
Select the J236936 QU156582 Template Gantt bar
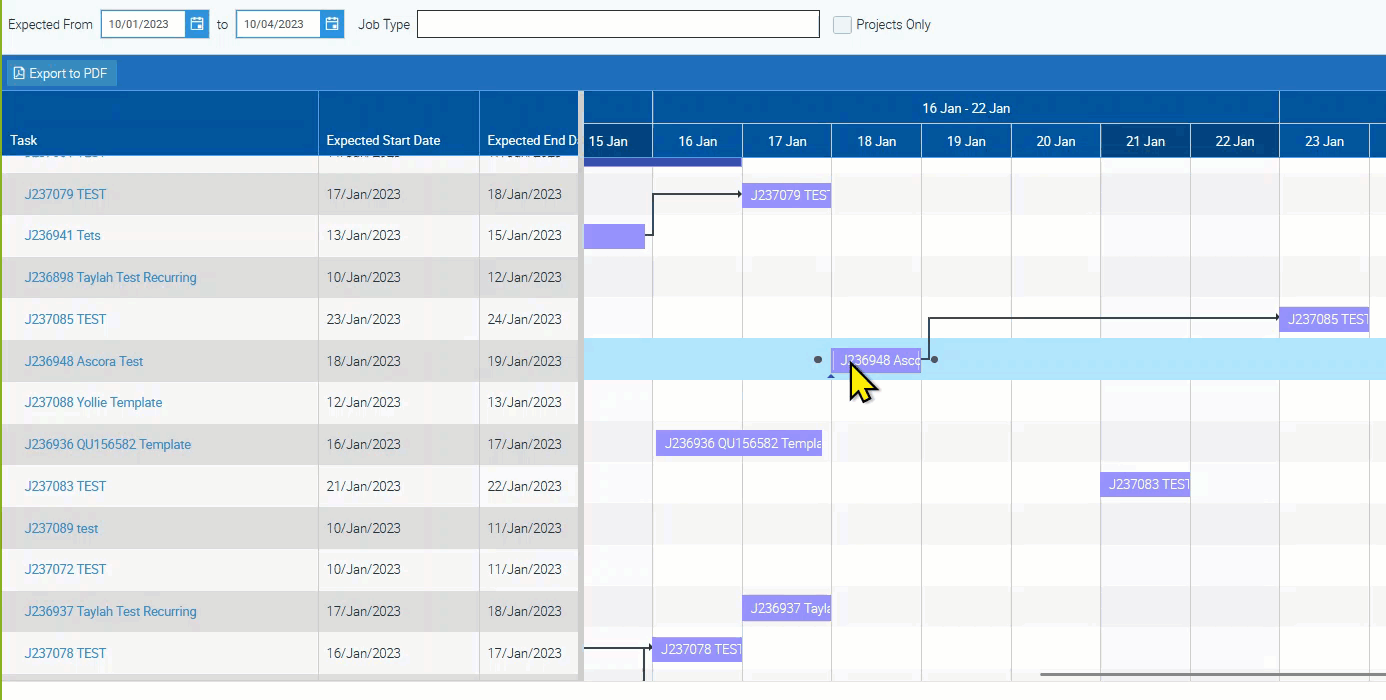(x=738, y=443)
